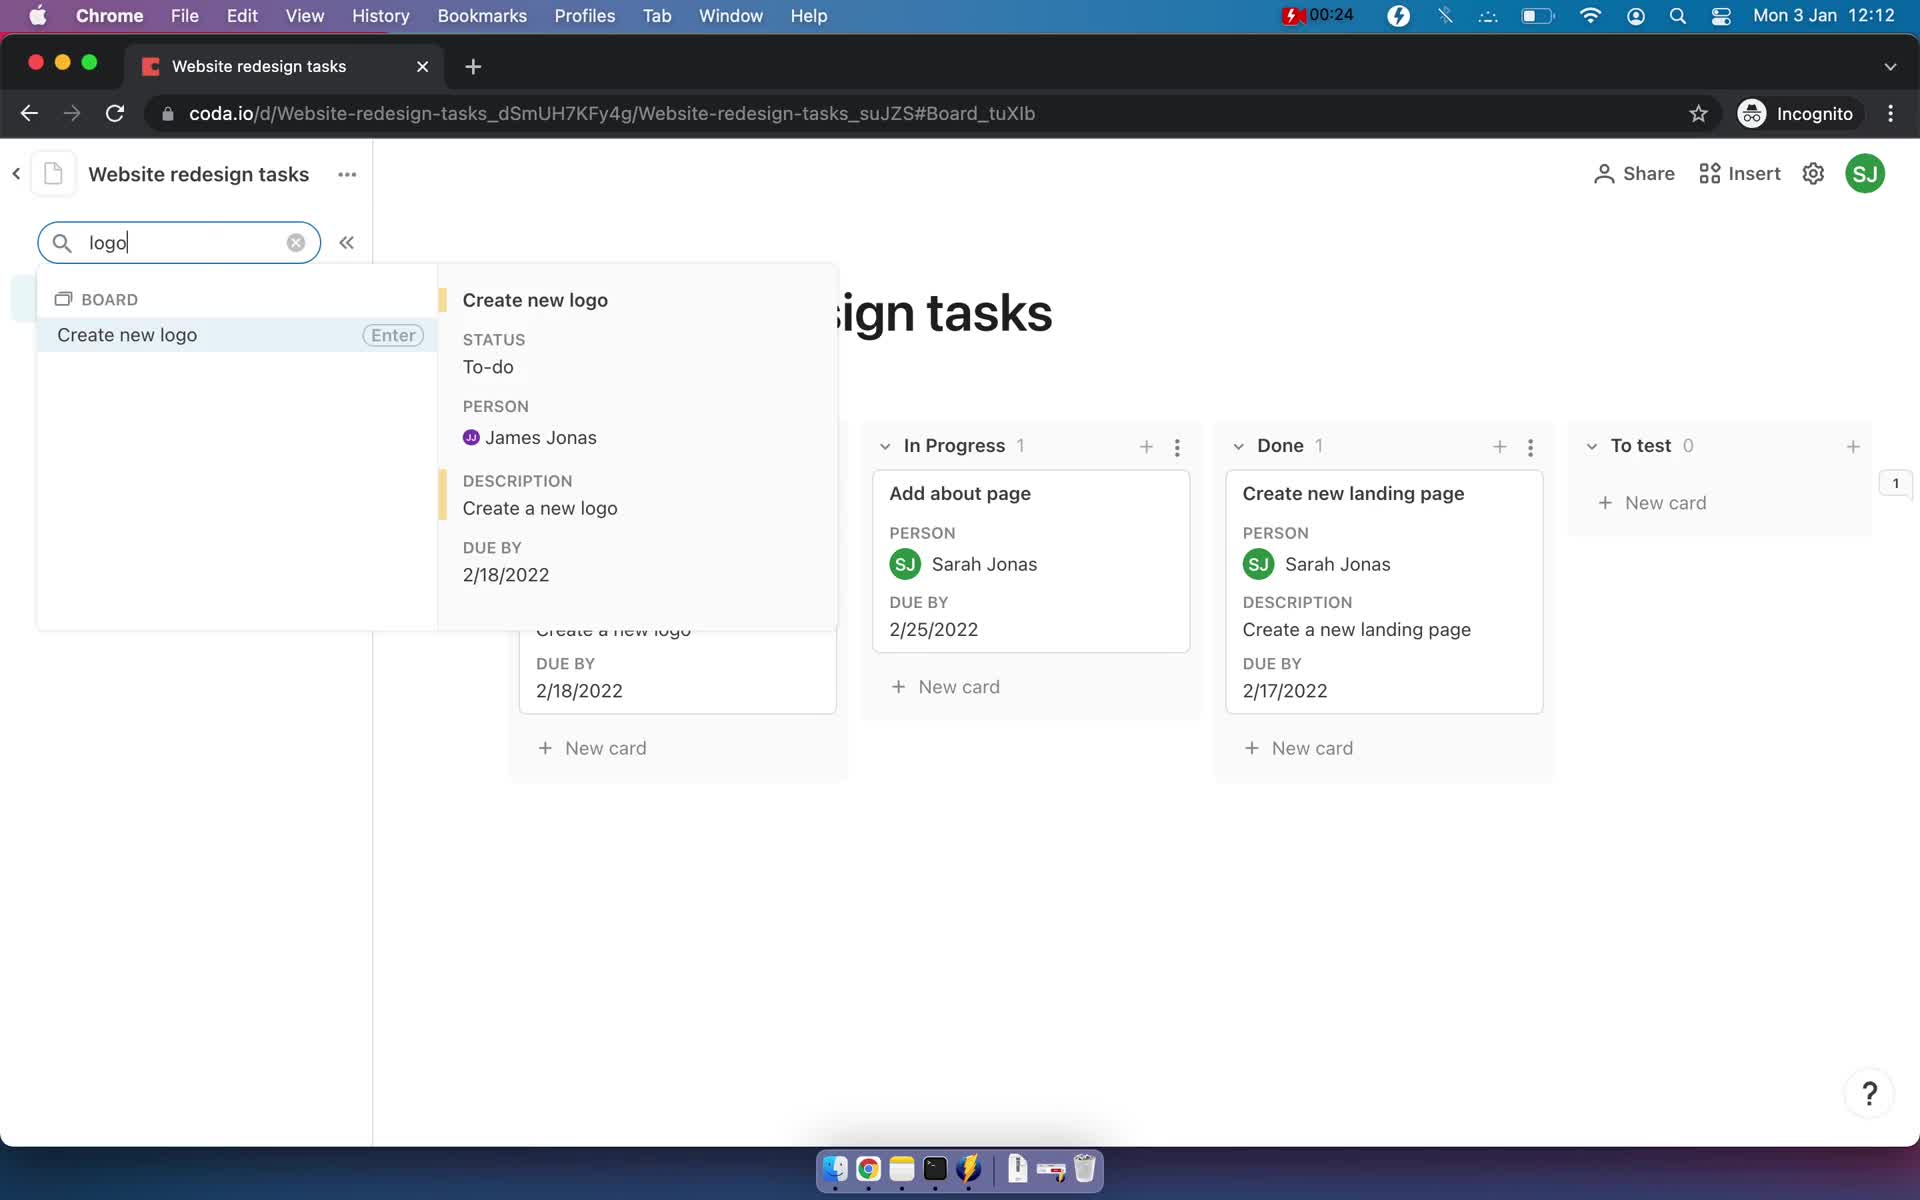Collapse sidebar with double-chevron icon
Viewport: 1920px width, 1200px height.
click(x=346, y=243)
